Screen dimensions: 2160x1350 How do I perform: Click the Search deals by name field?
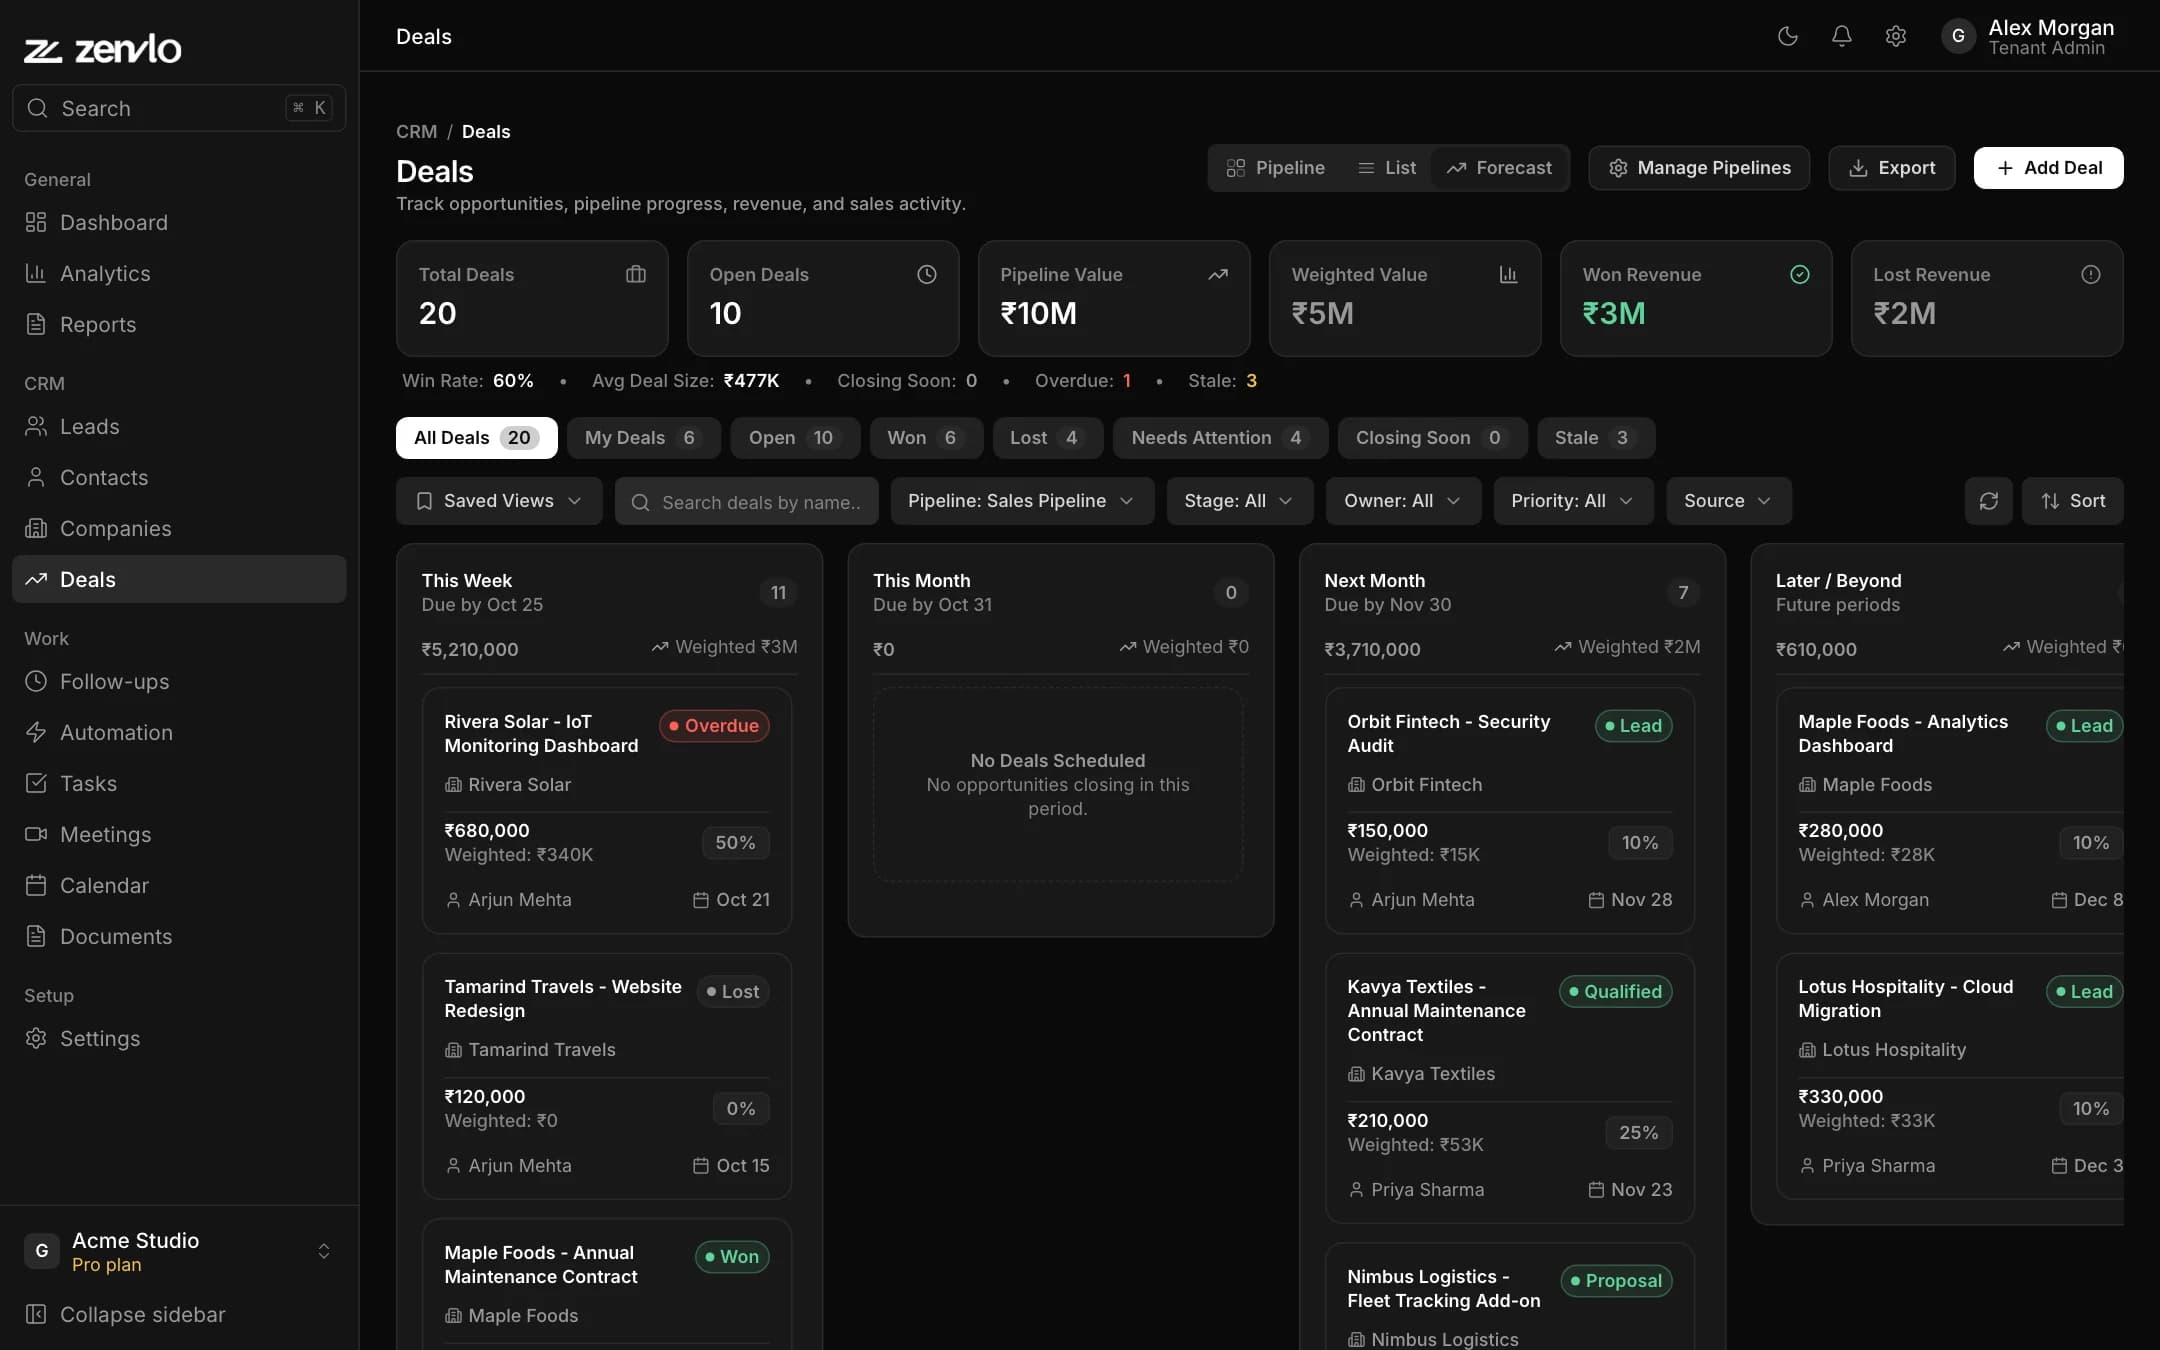click(x=747, y=501)
